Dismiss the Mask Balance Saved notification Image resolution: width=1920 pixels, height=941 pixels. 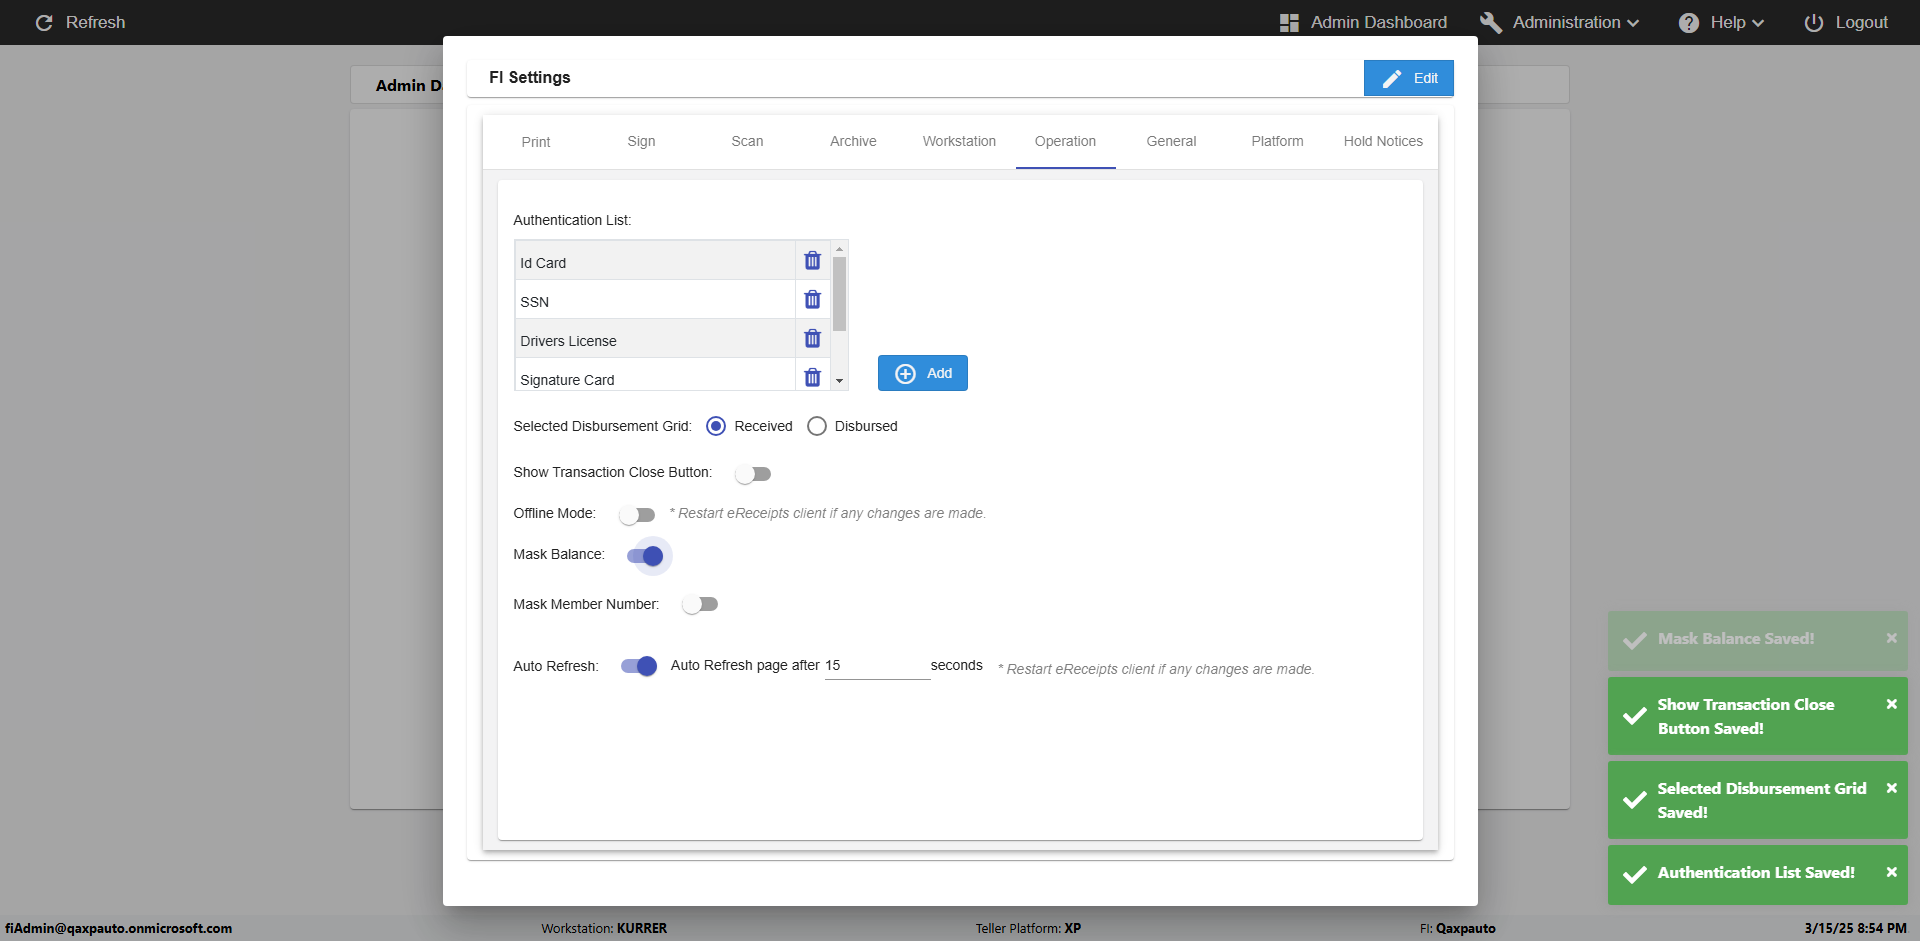(x=1891, y=638)
